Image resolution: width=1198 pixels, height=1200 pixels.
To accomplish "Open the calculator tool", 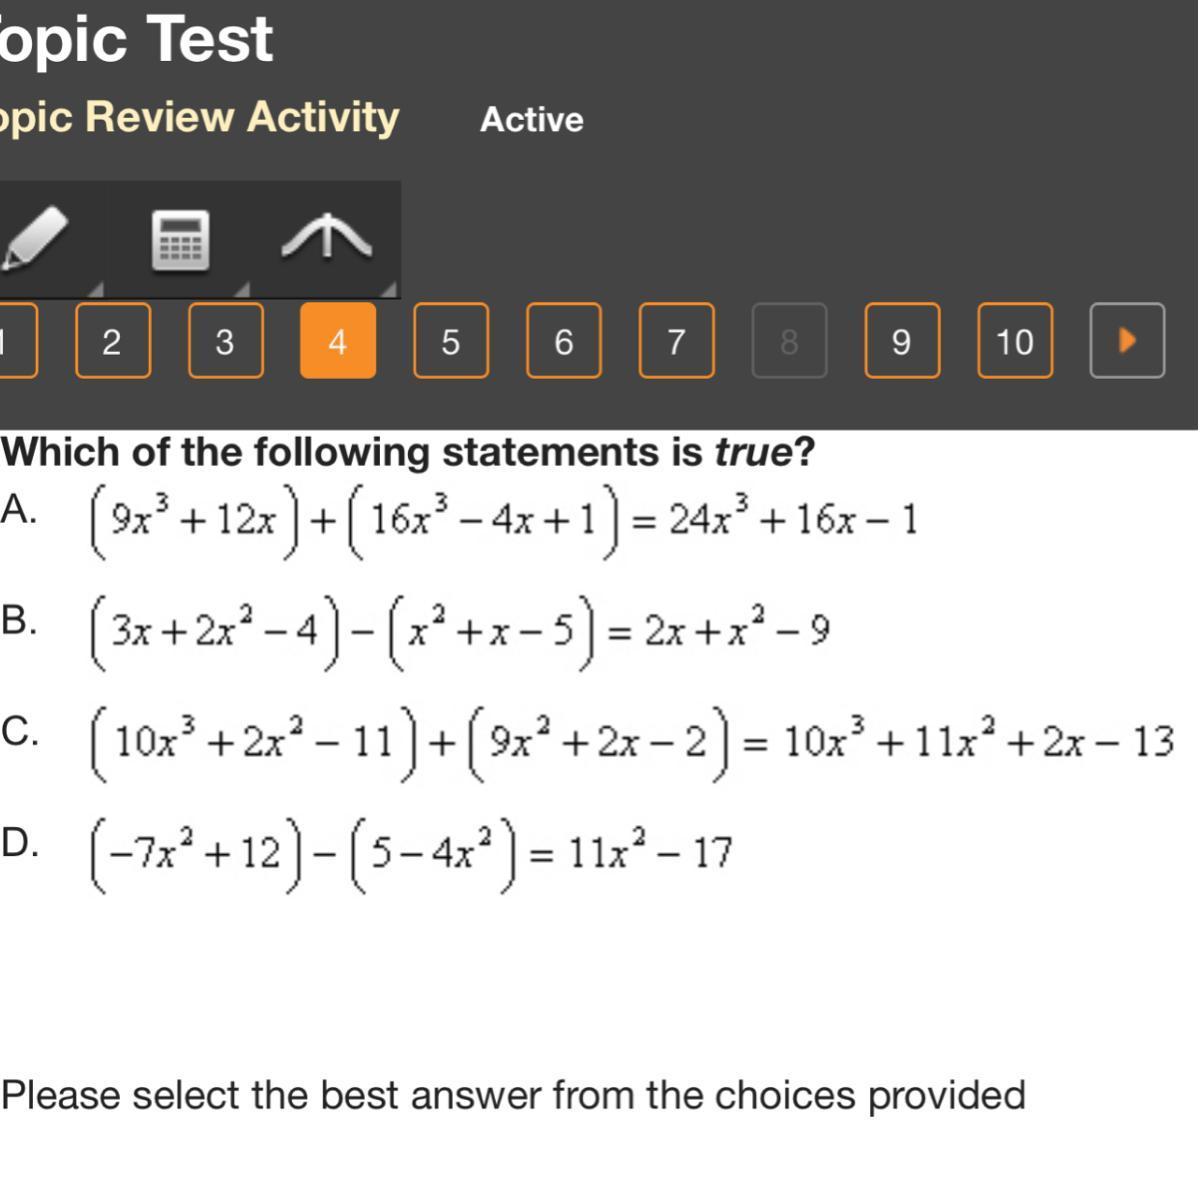I will coord(180,240).
